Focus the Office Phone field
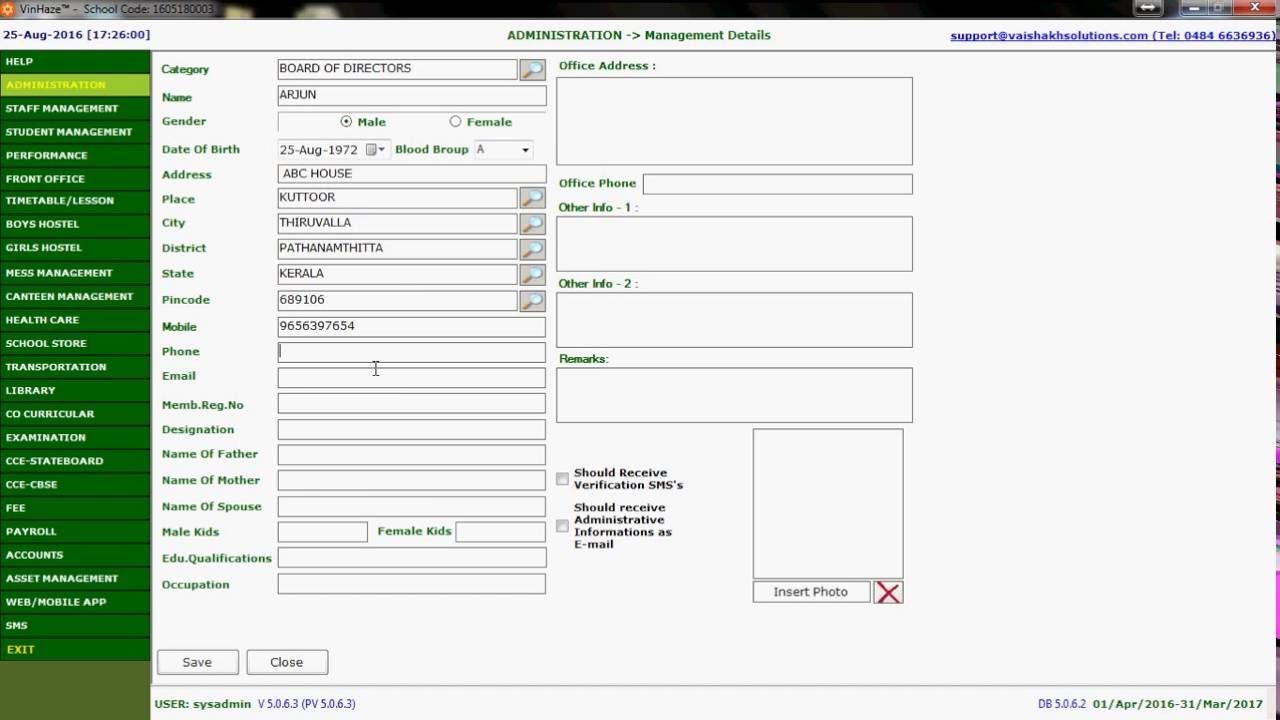The image size is (1280, 720). [x=778, y=184]
